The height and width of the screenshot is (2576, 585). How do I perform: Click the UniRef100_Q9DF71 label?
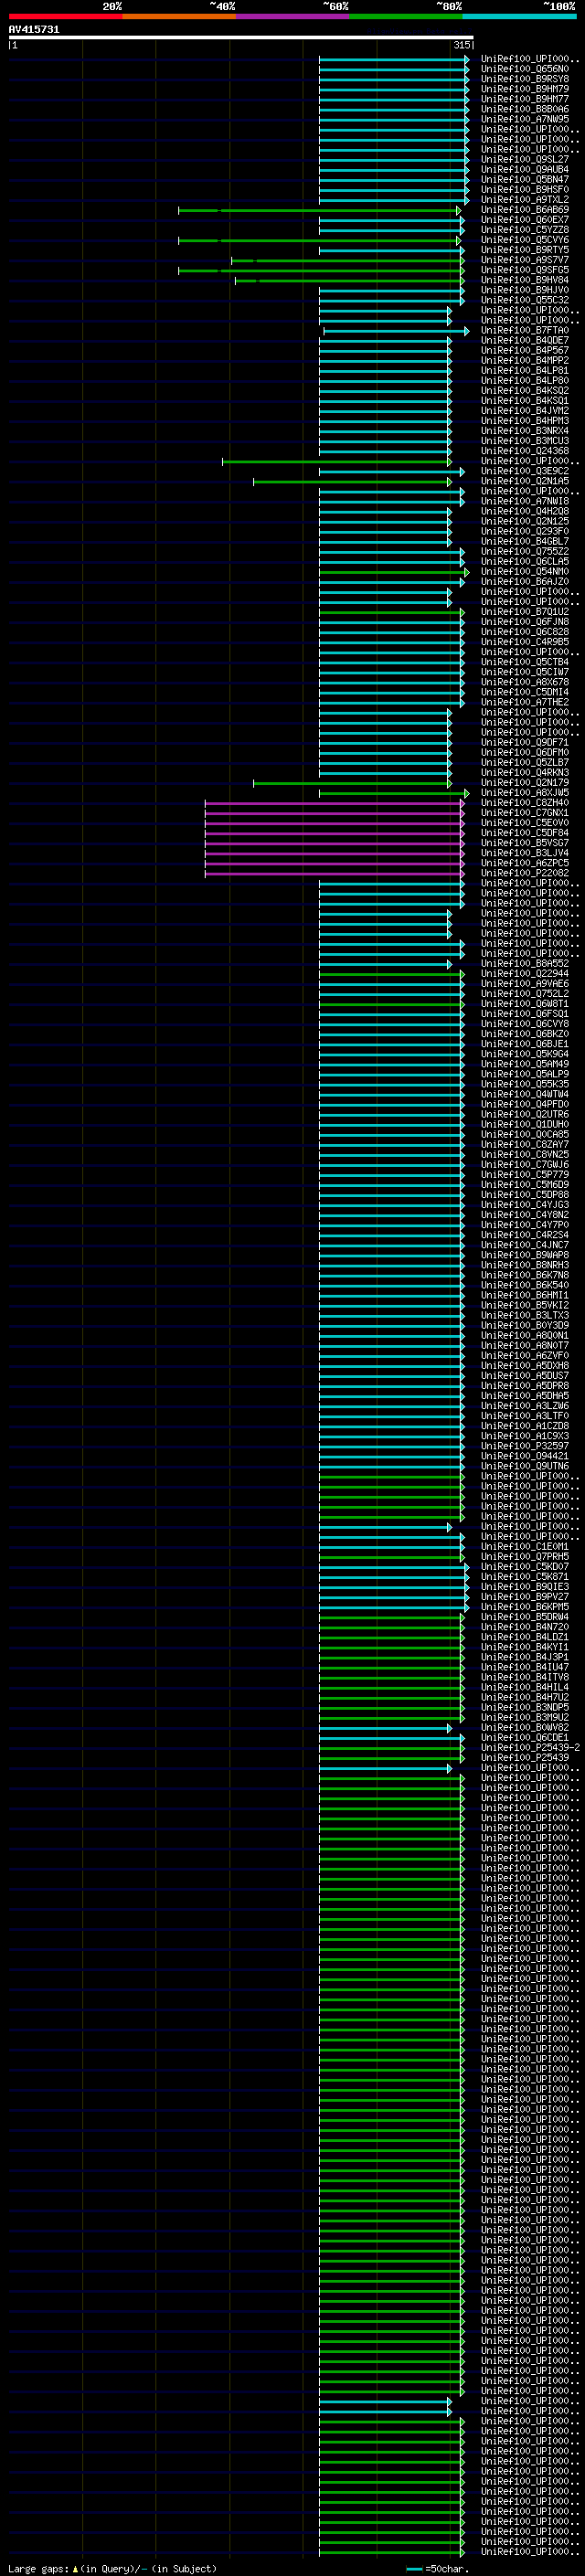click(525, 742)
